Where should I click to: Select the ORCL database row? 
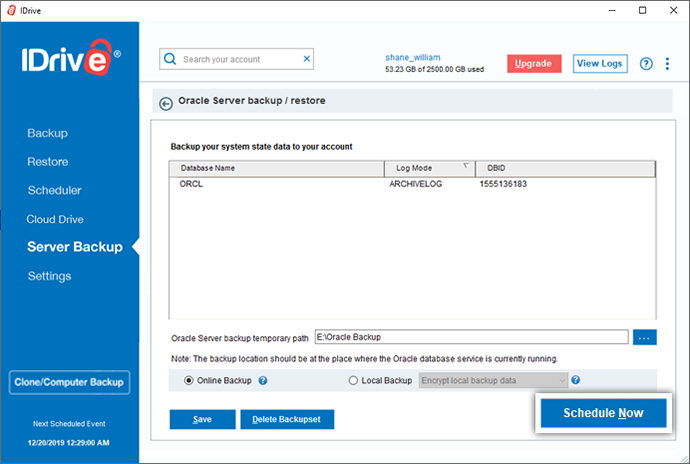[x=412, y=184]
